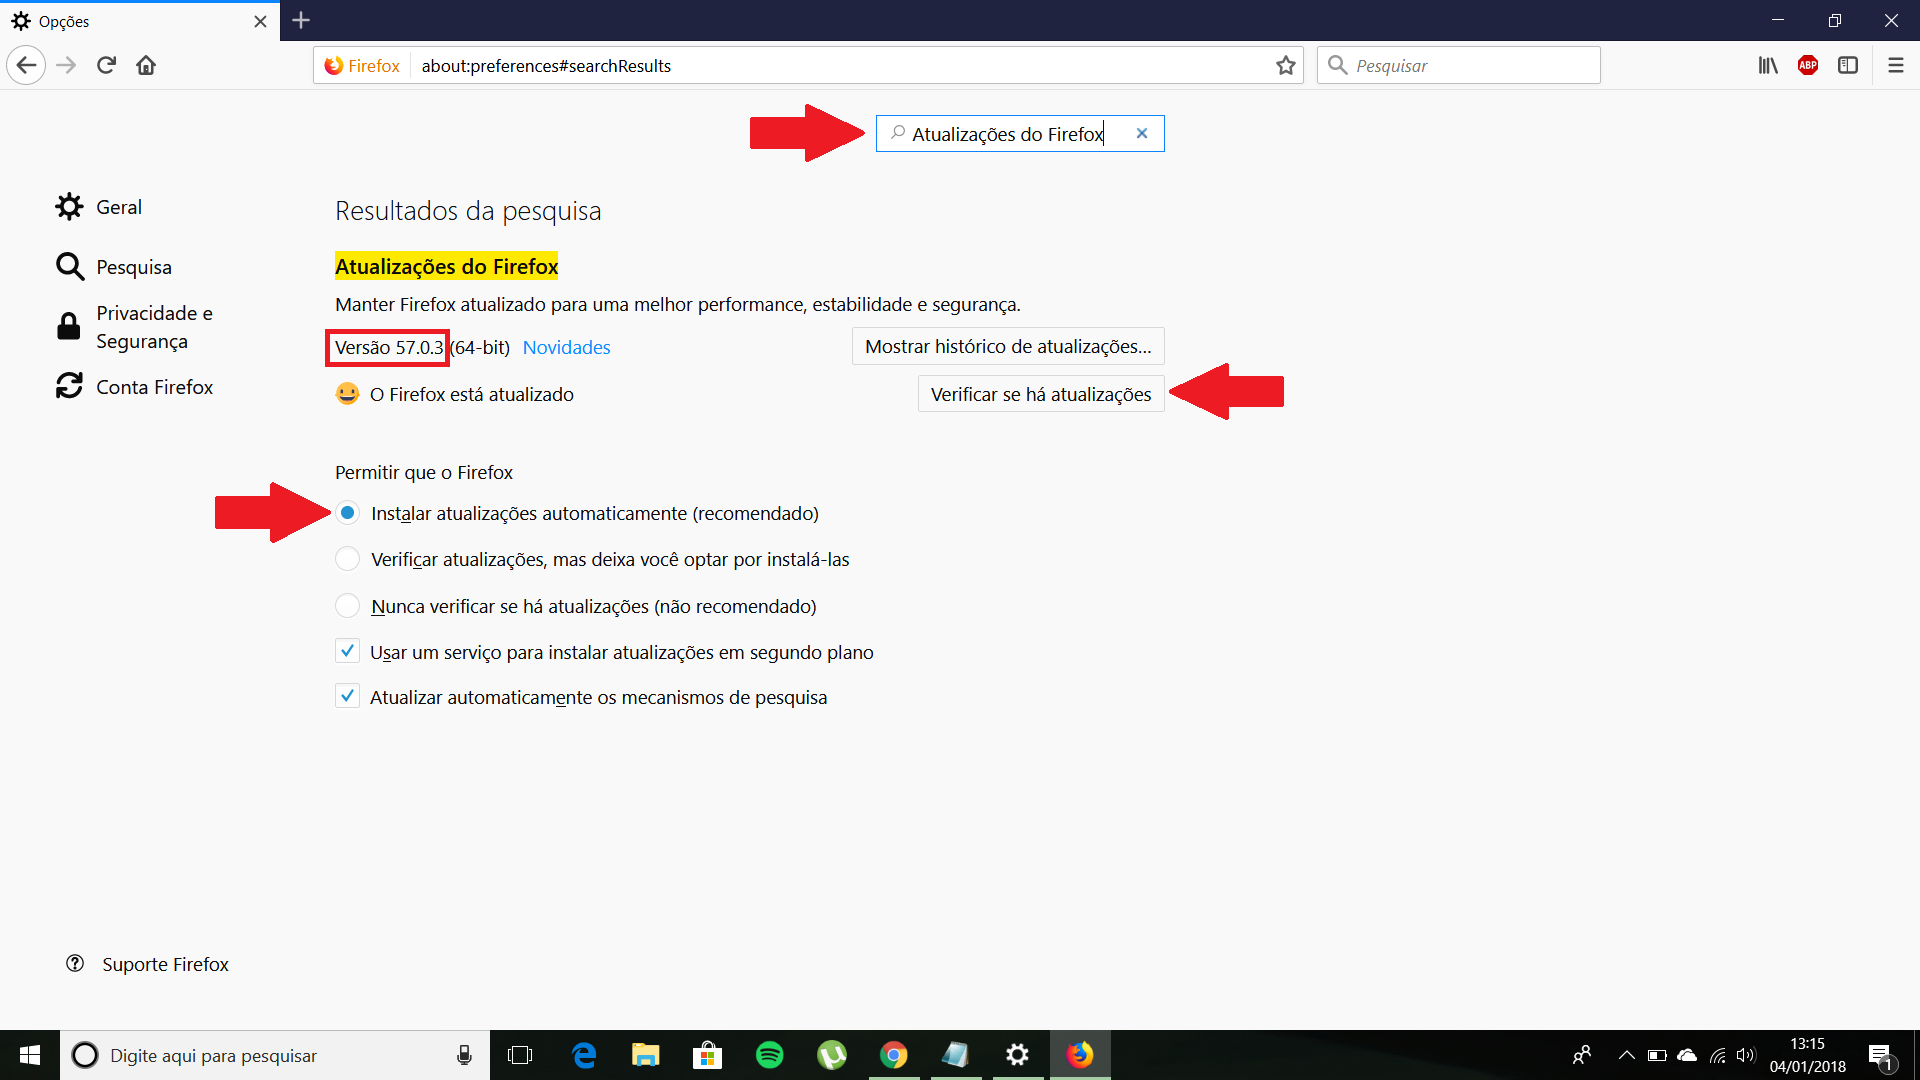
Task: Open the notepad-like app on taskbar
Action: pyautogui.click(x=955, y=1055)
